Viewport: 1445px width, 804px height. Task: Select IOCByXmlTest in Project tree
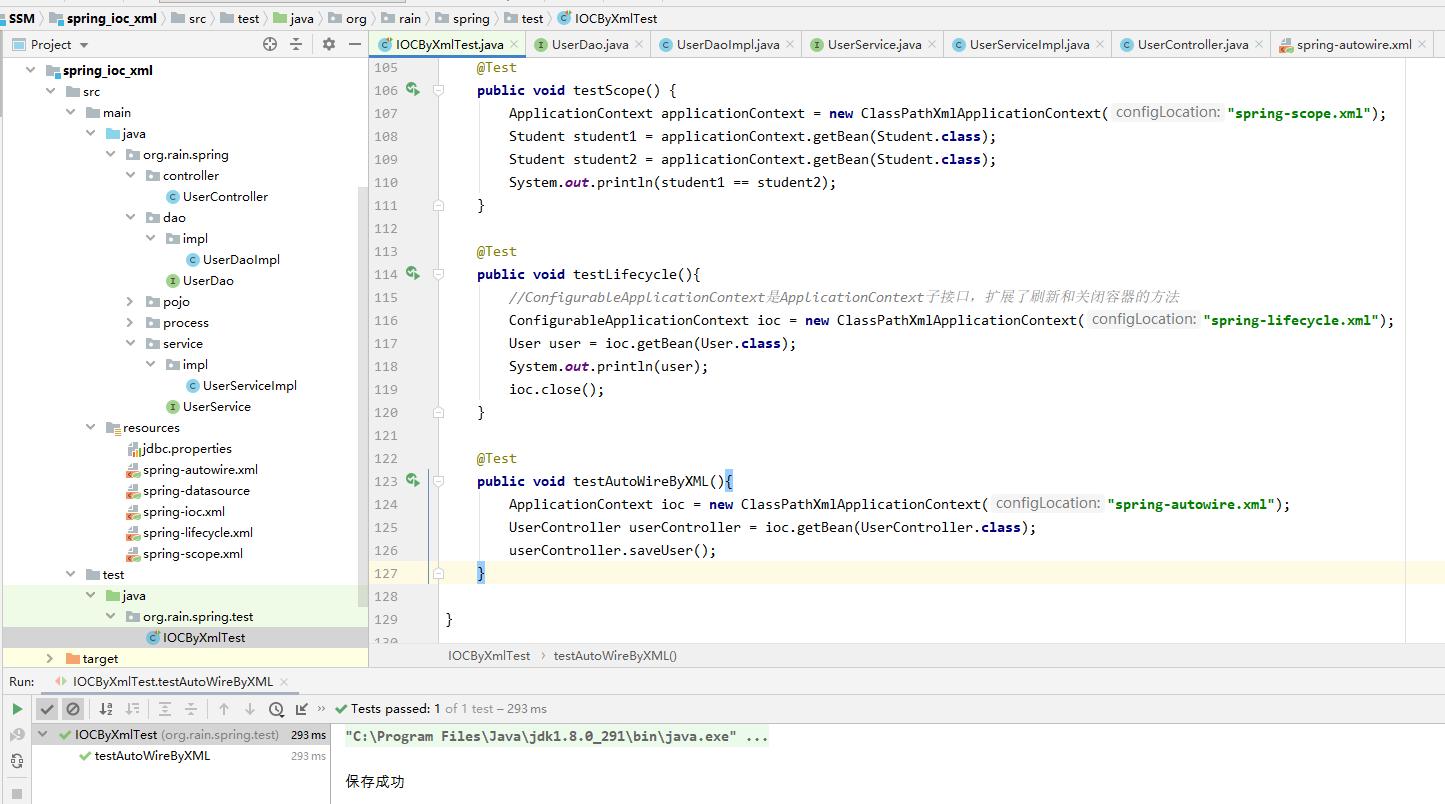click(195, 638)
